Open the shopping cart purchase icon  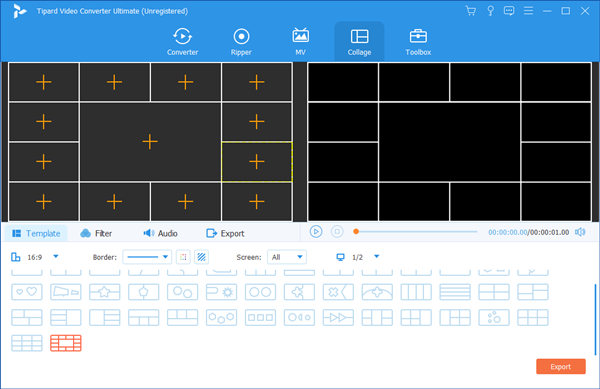click(471, 11)
